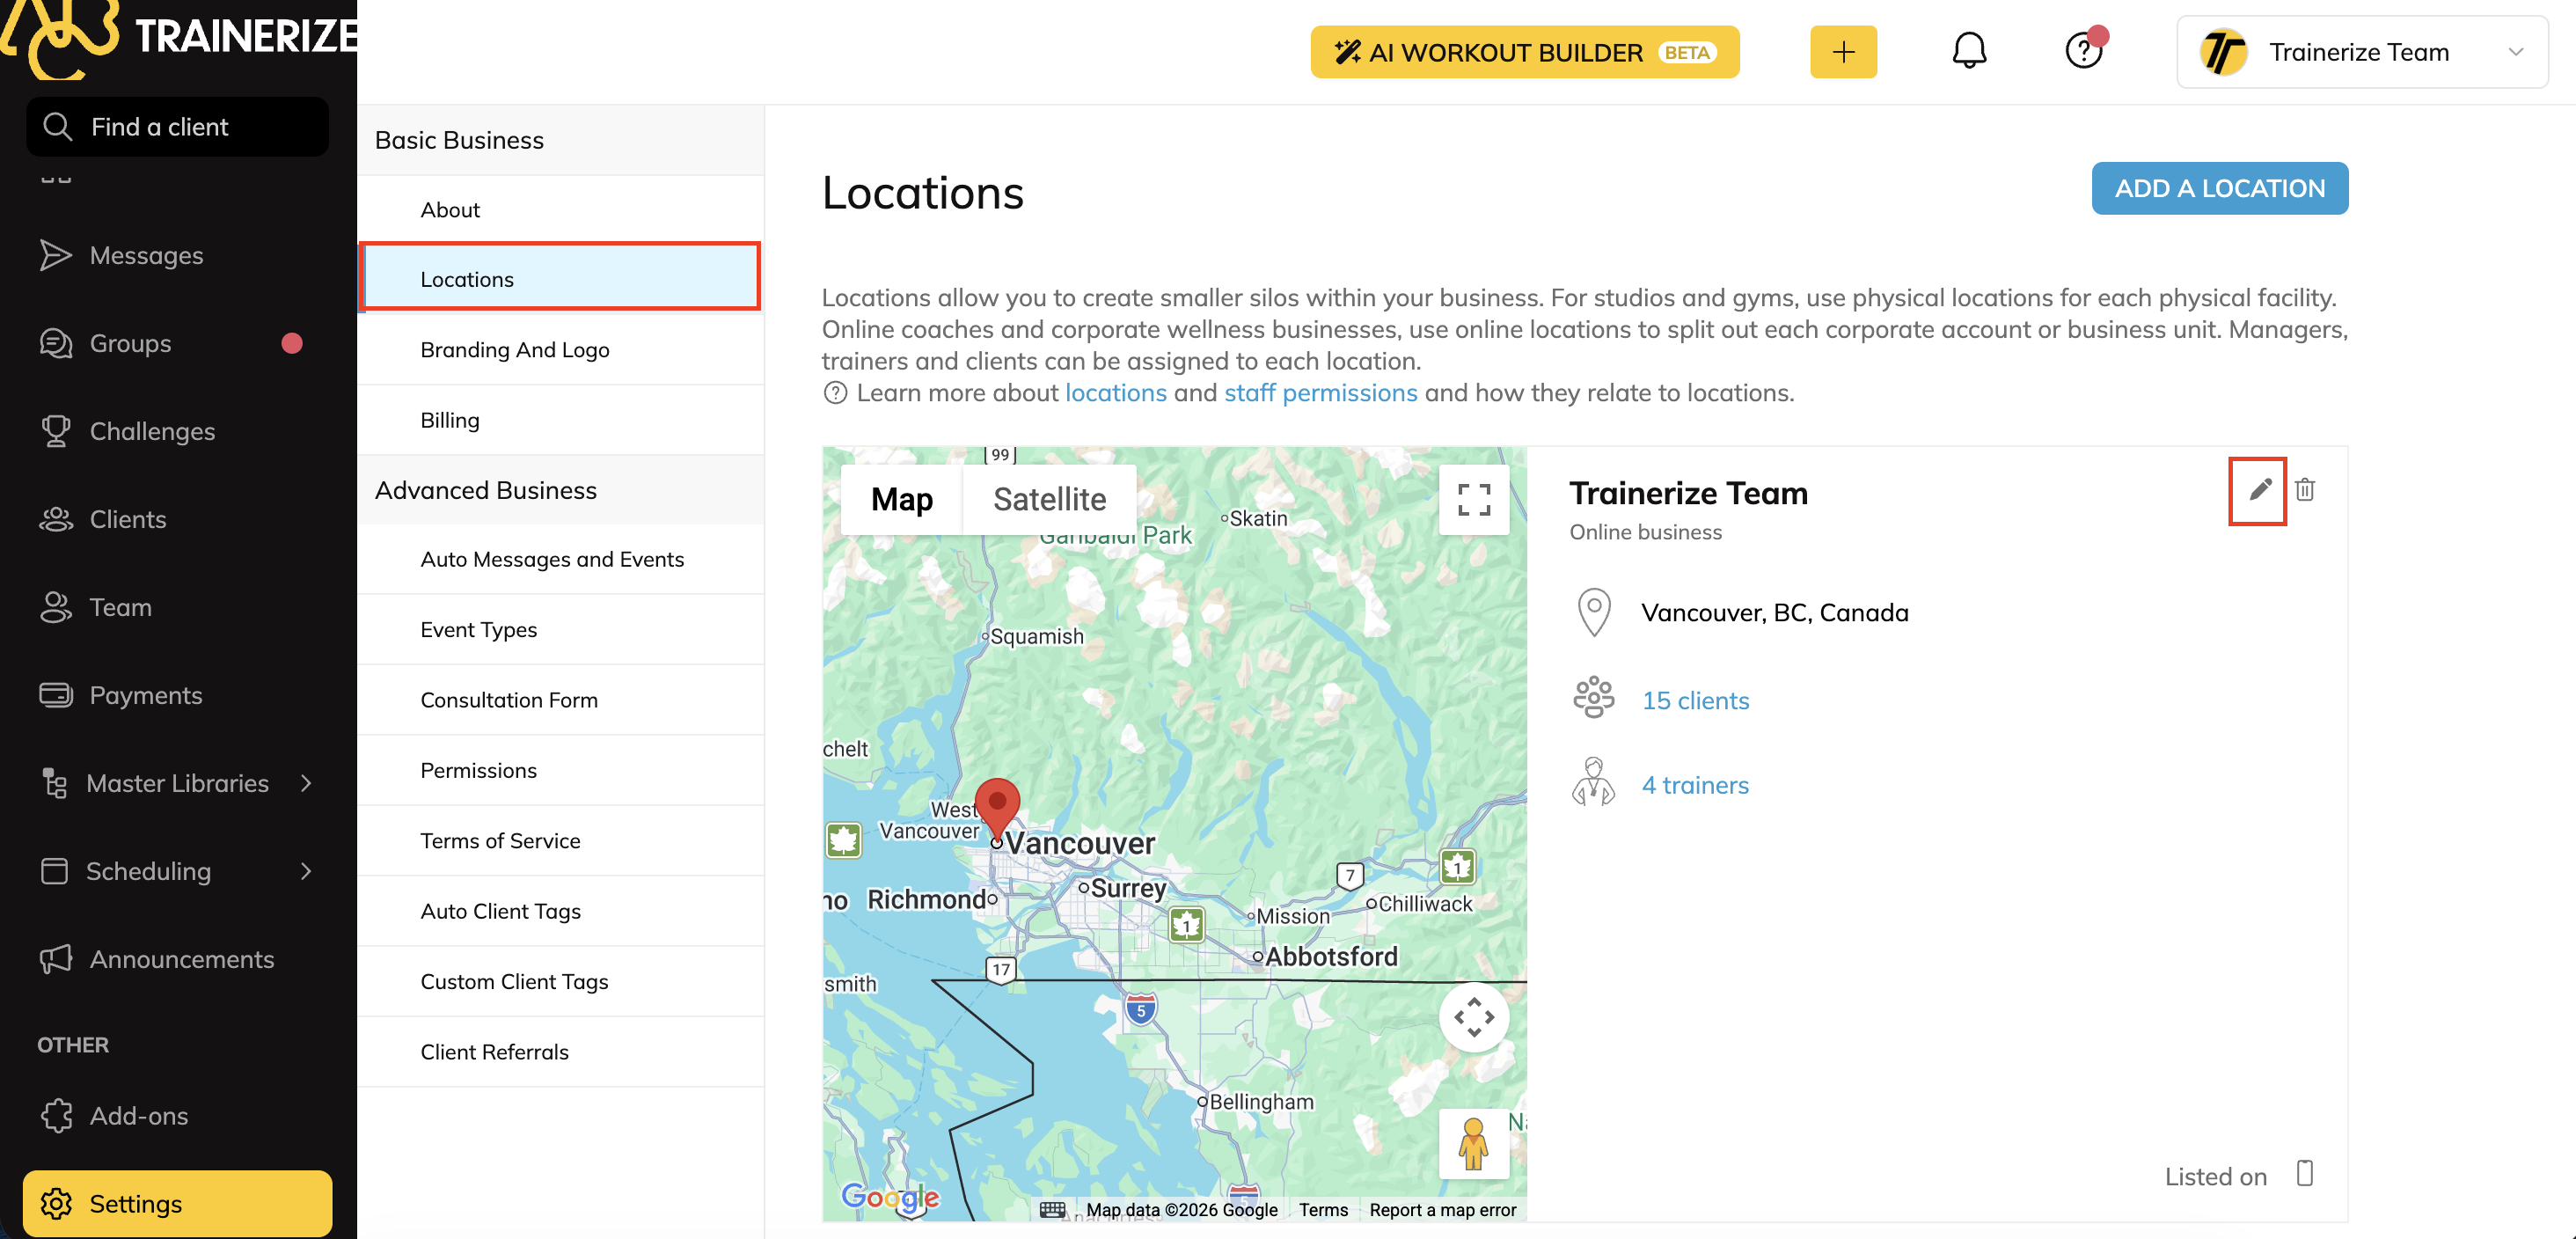Image resolution: width=2576 pixels, height=1239 pixels.
Task: View the 15 clients link
Action: [1695, 701]
